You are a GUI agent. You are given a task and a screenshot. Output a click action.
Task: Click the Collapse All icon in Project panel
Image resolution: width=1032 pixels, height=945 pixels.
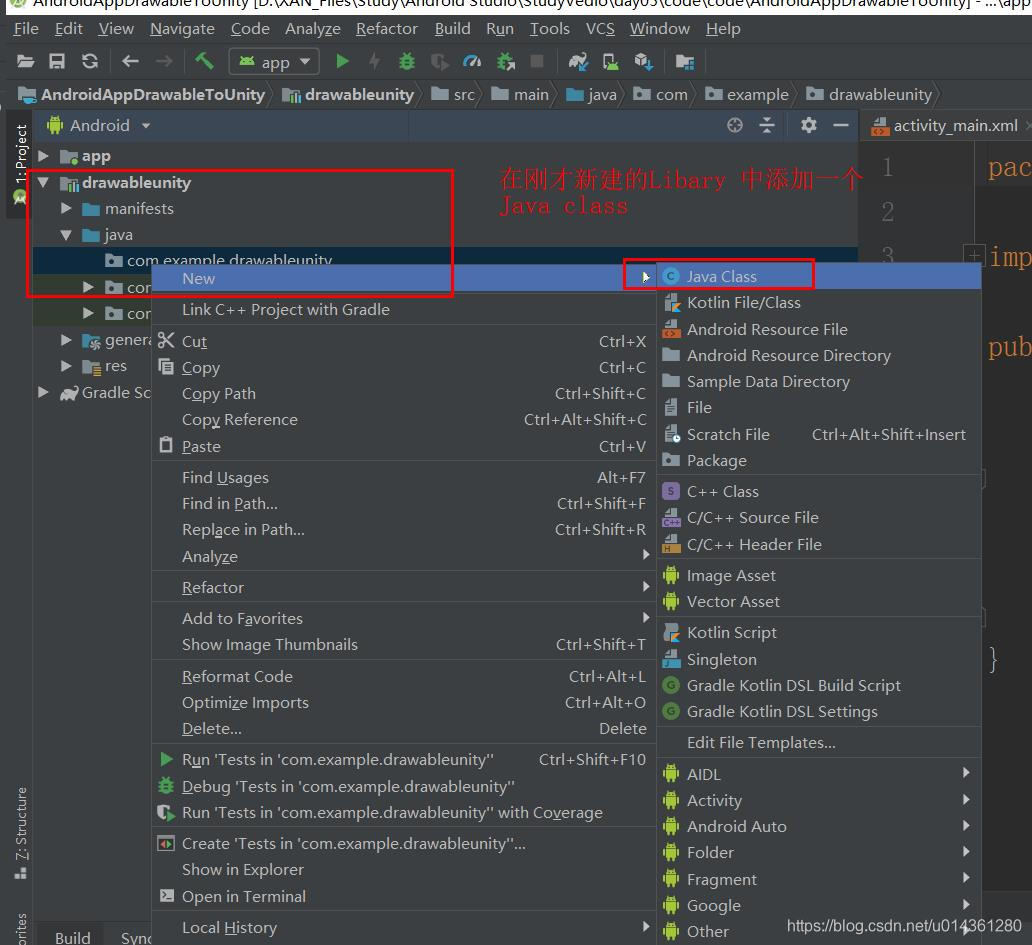click(767, 125)
